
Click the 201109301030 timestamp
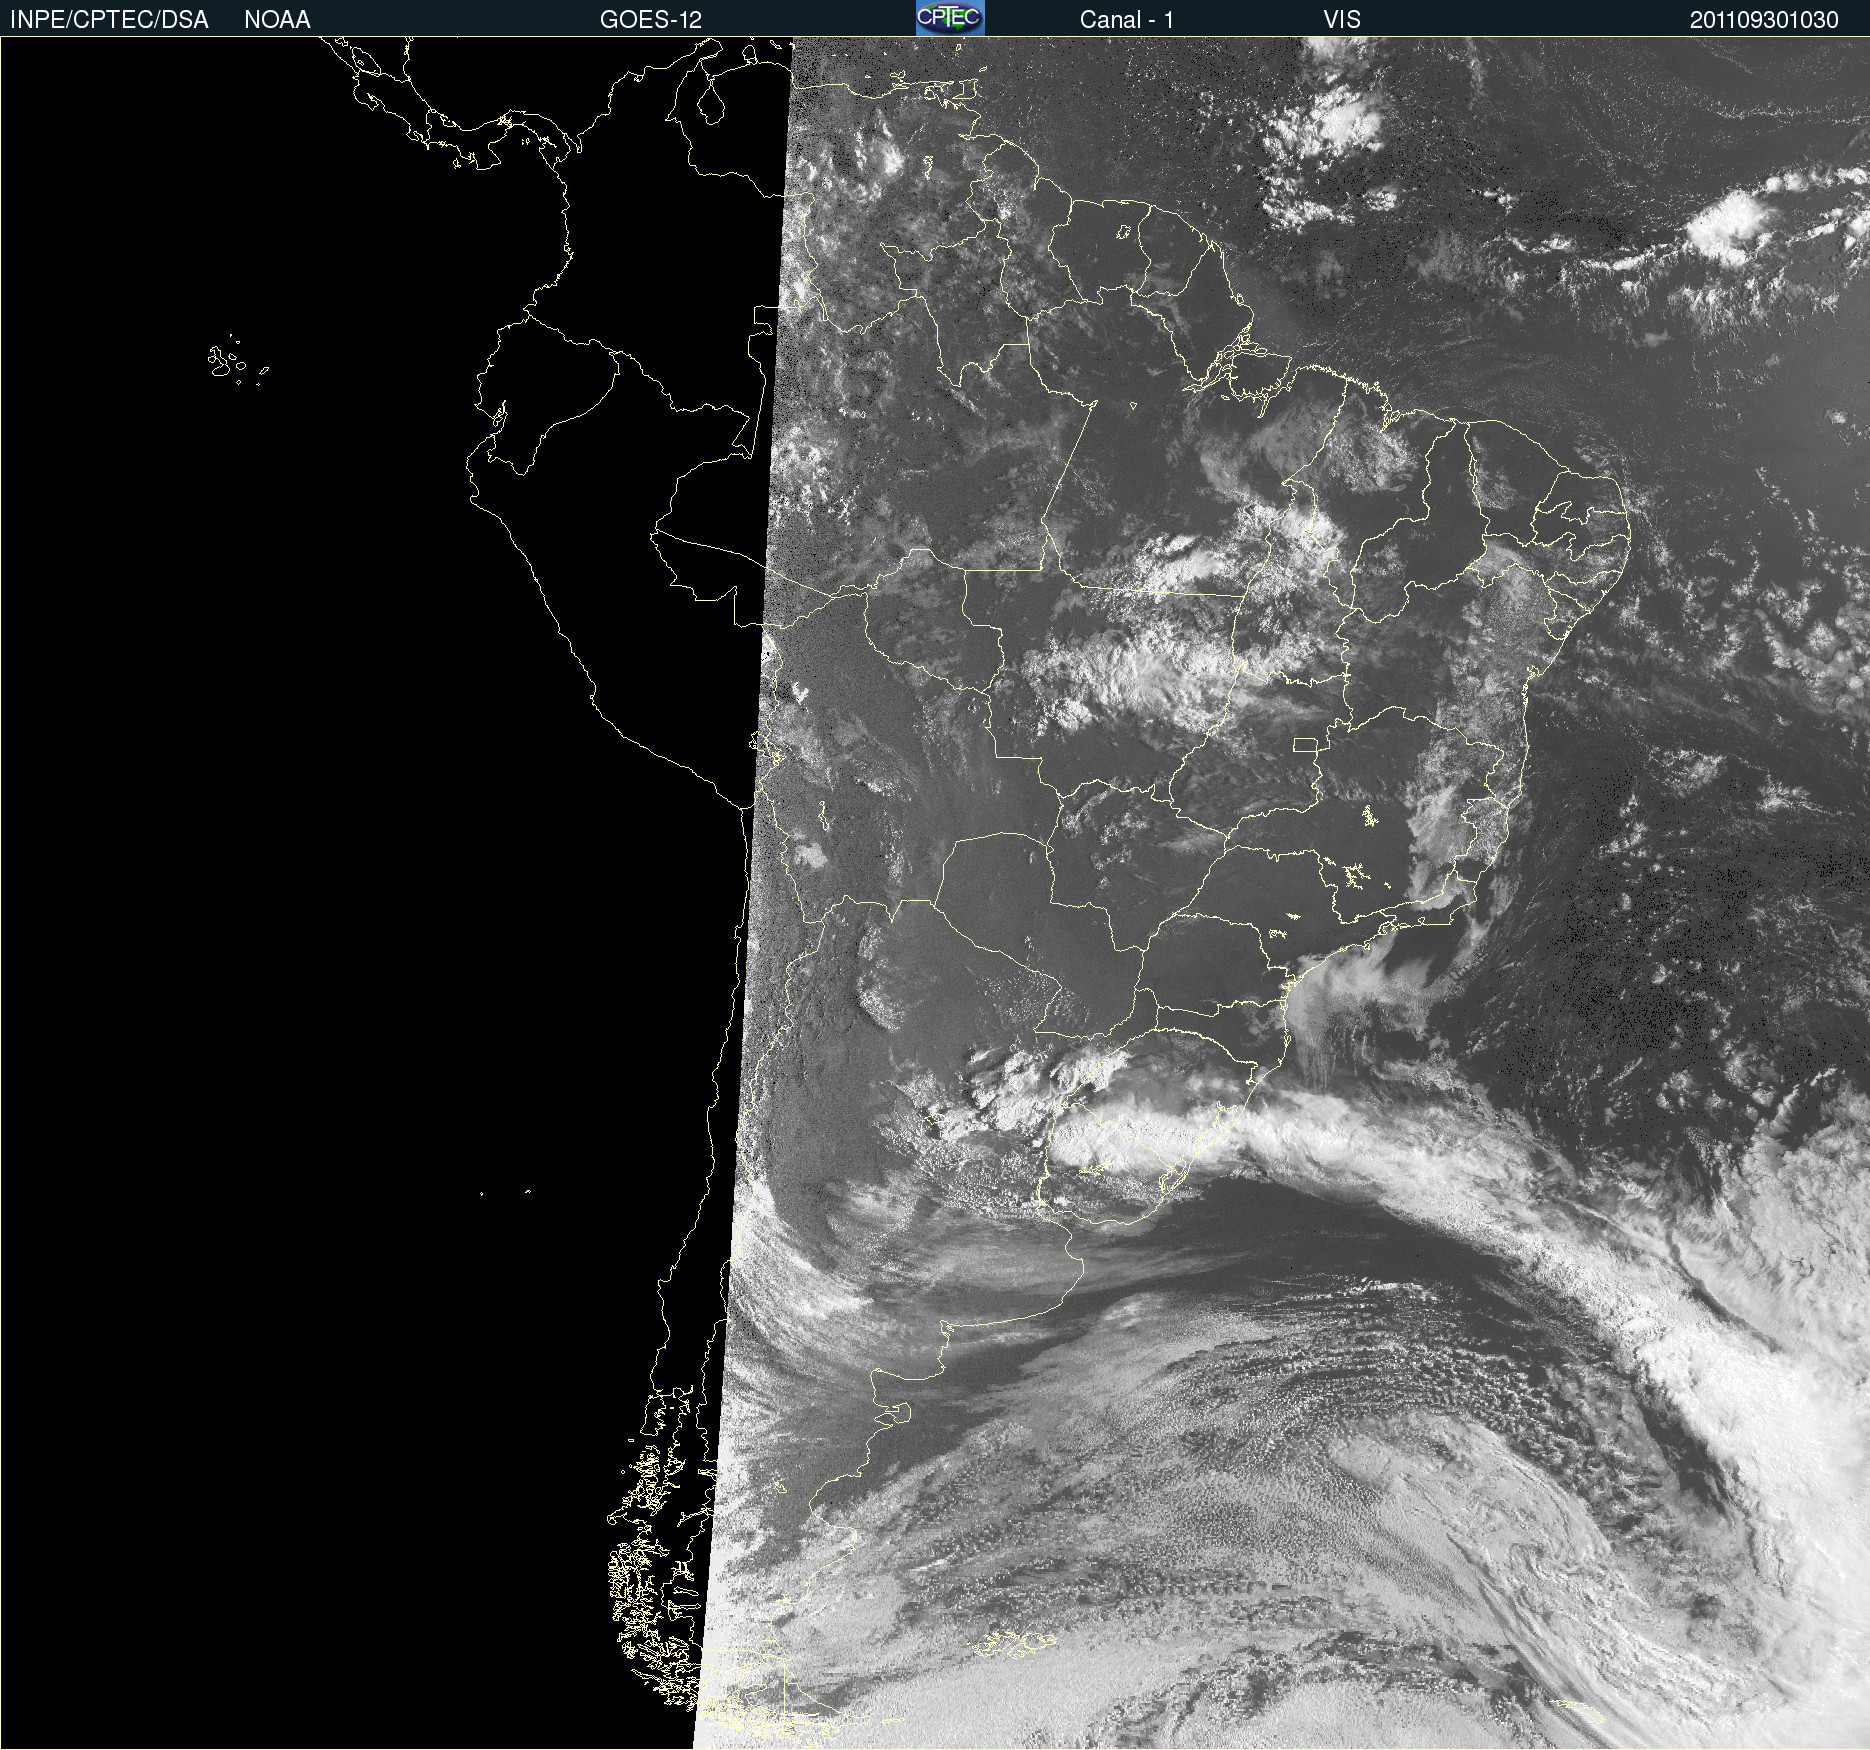(x=1764, y=20)
